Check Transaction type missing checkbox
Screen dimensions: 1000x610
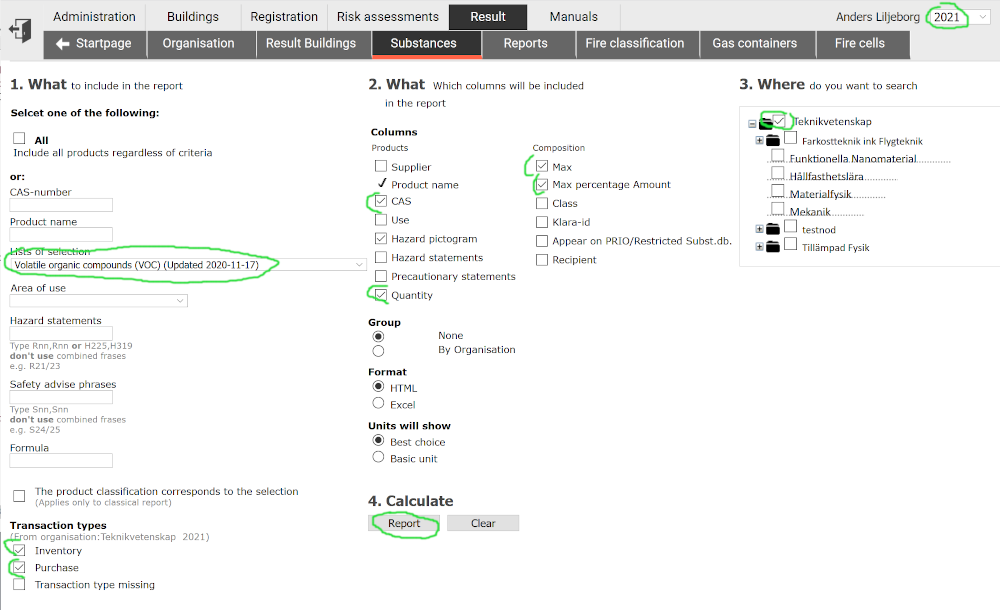click(x=19, y=584)
